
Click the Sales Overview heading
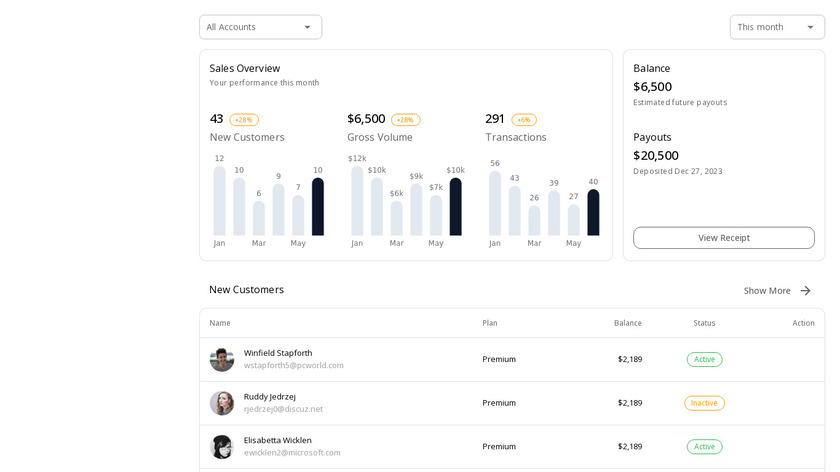coord(244,69)
